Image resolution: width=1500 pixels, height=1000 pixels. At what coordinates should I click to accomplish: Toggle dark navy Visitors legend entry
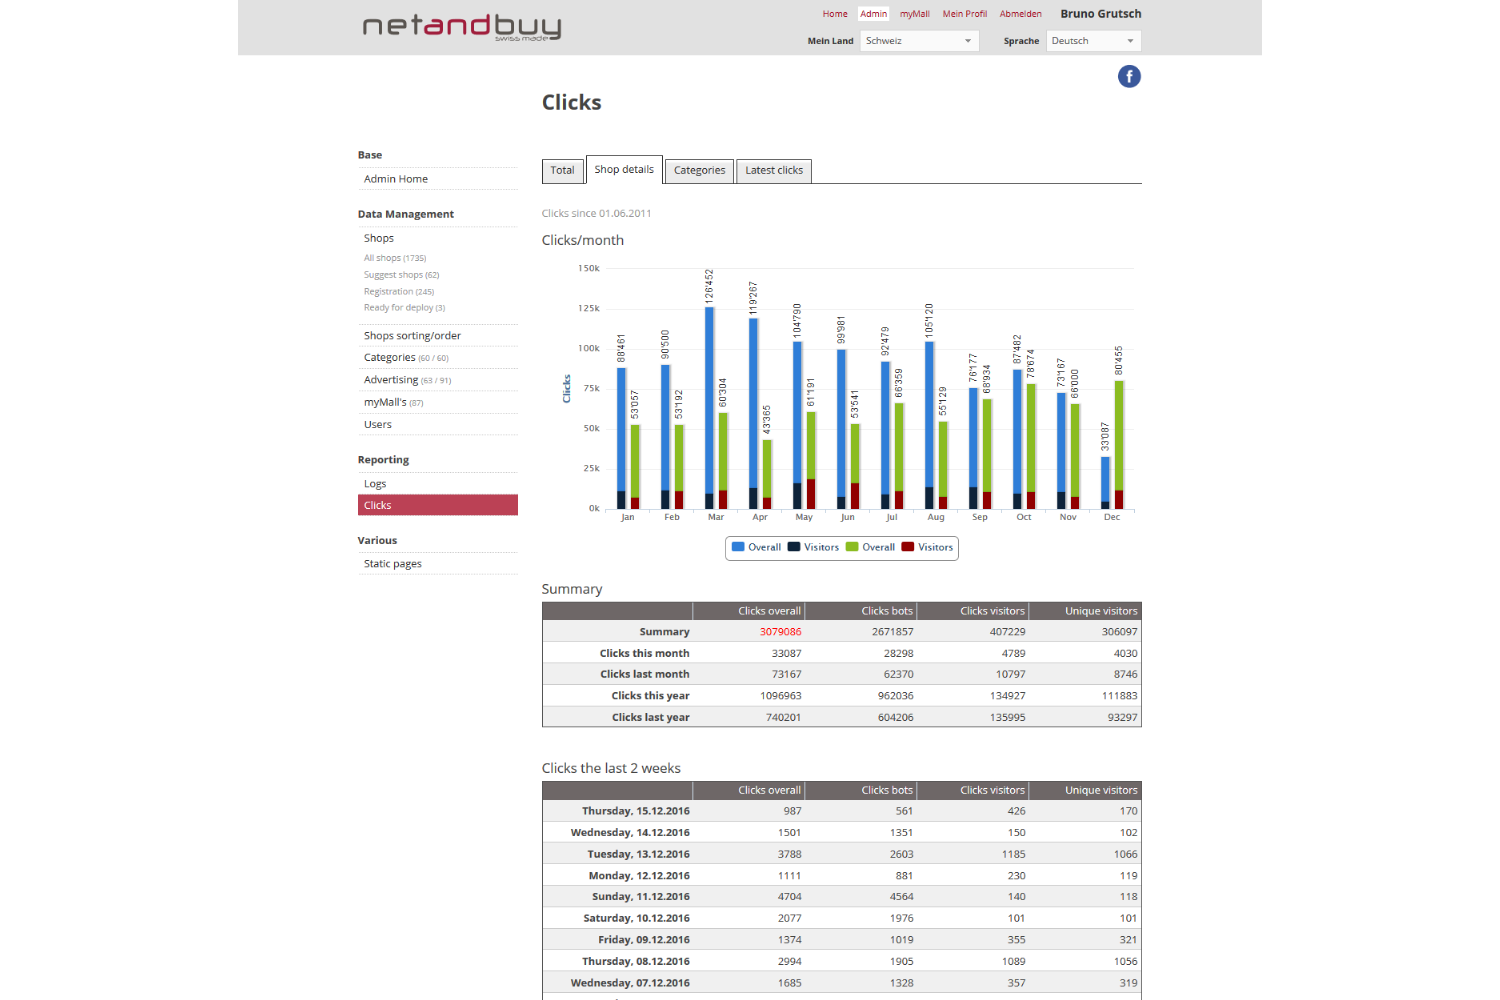(x=813, y=547)
